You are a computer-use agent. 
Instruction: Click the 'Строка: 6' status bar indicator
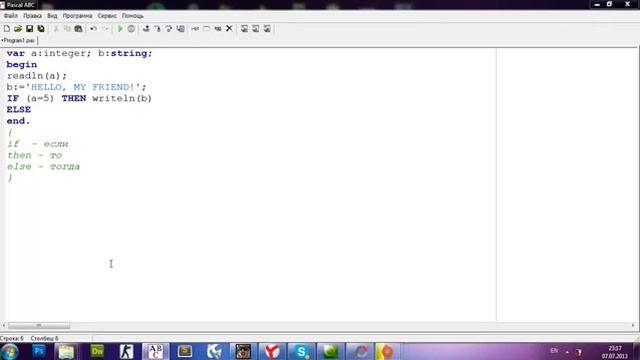pos(12,338)
